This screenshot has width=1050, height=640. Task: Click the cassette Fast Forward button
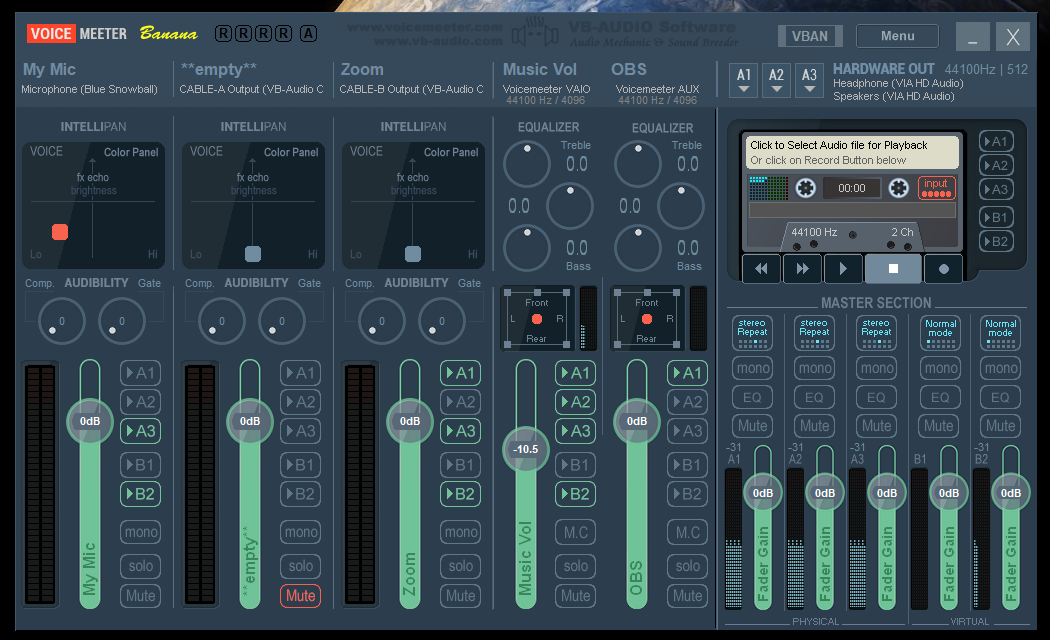click(802, 268)
